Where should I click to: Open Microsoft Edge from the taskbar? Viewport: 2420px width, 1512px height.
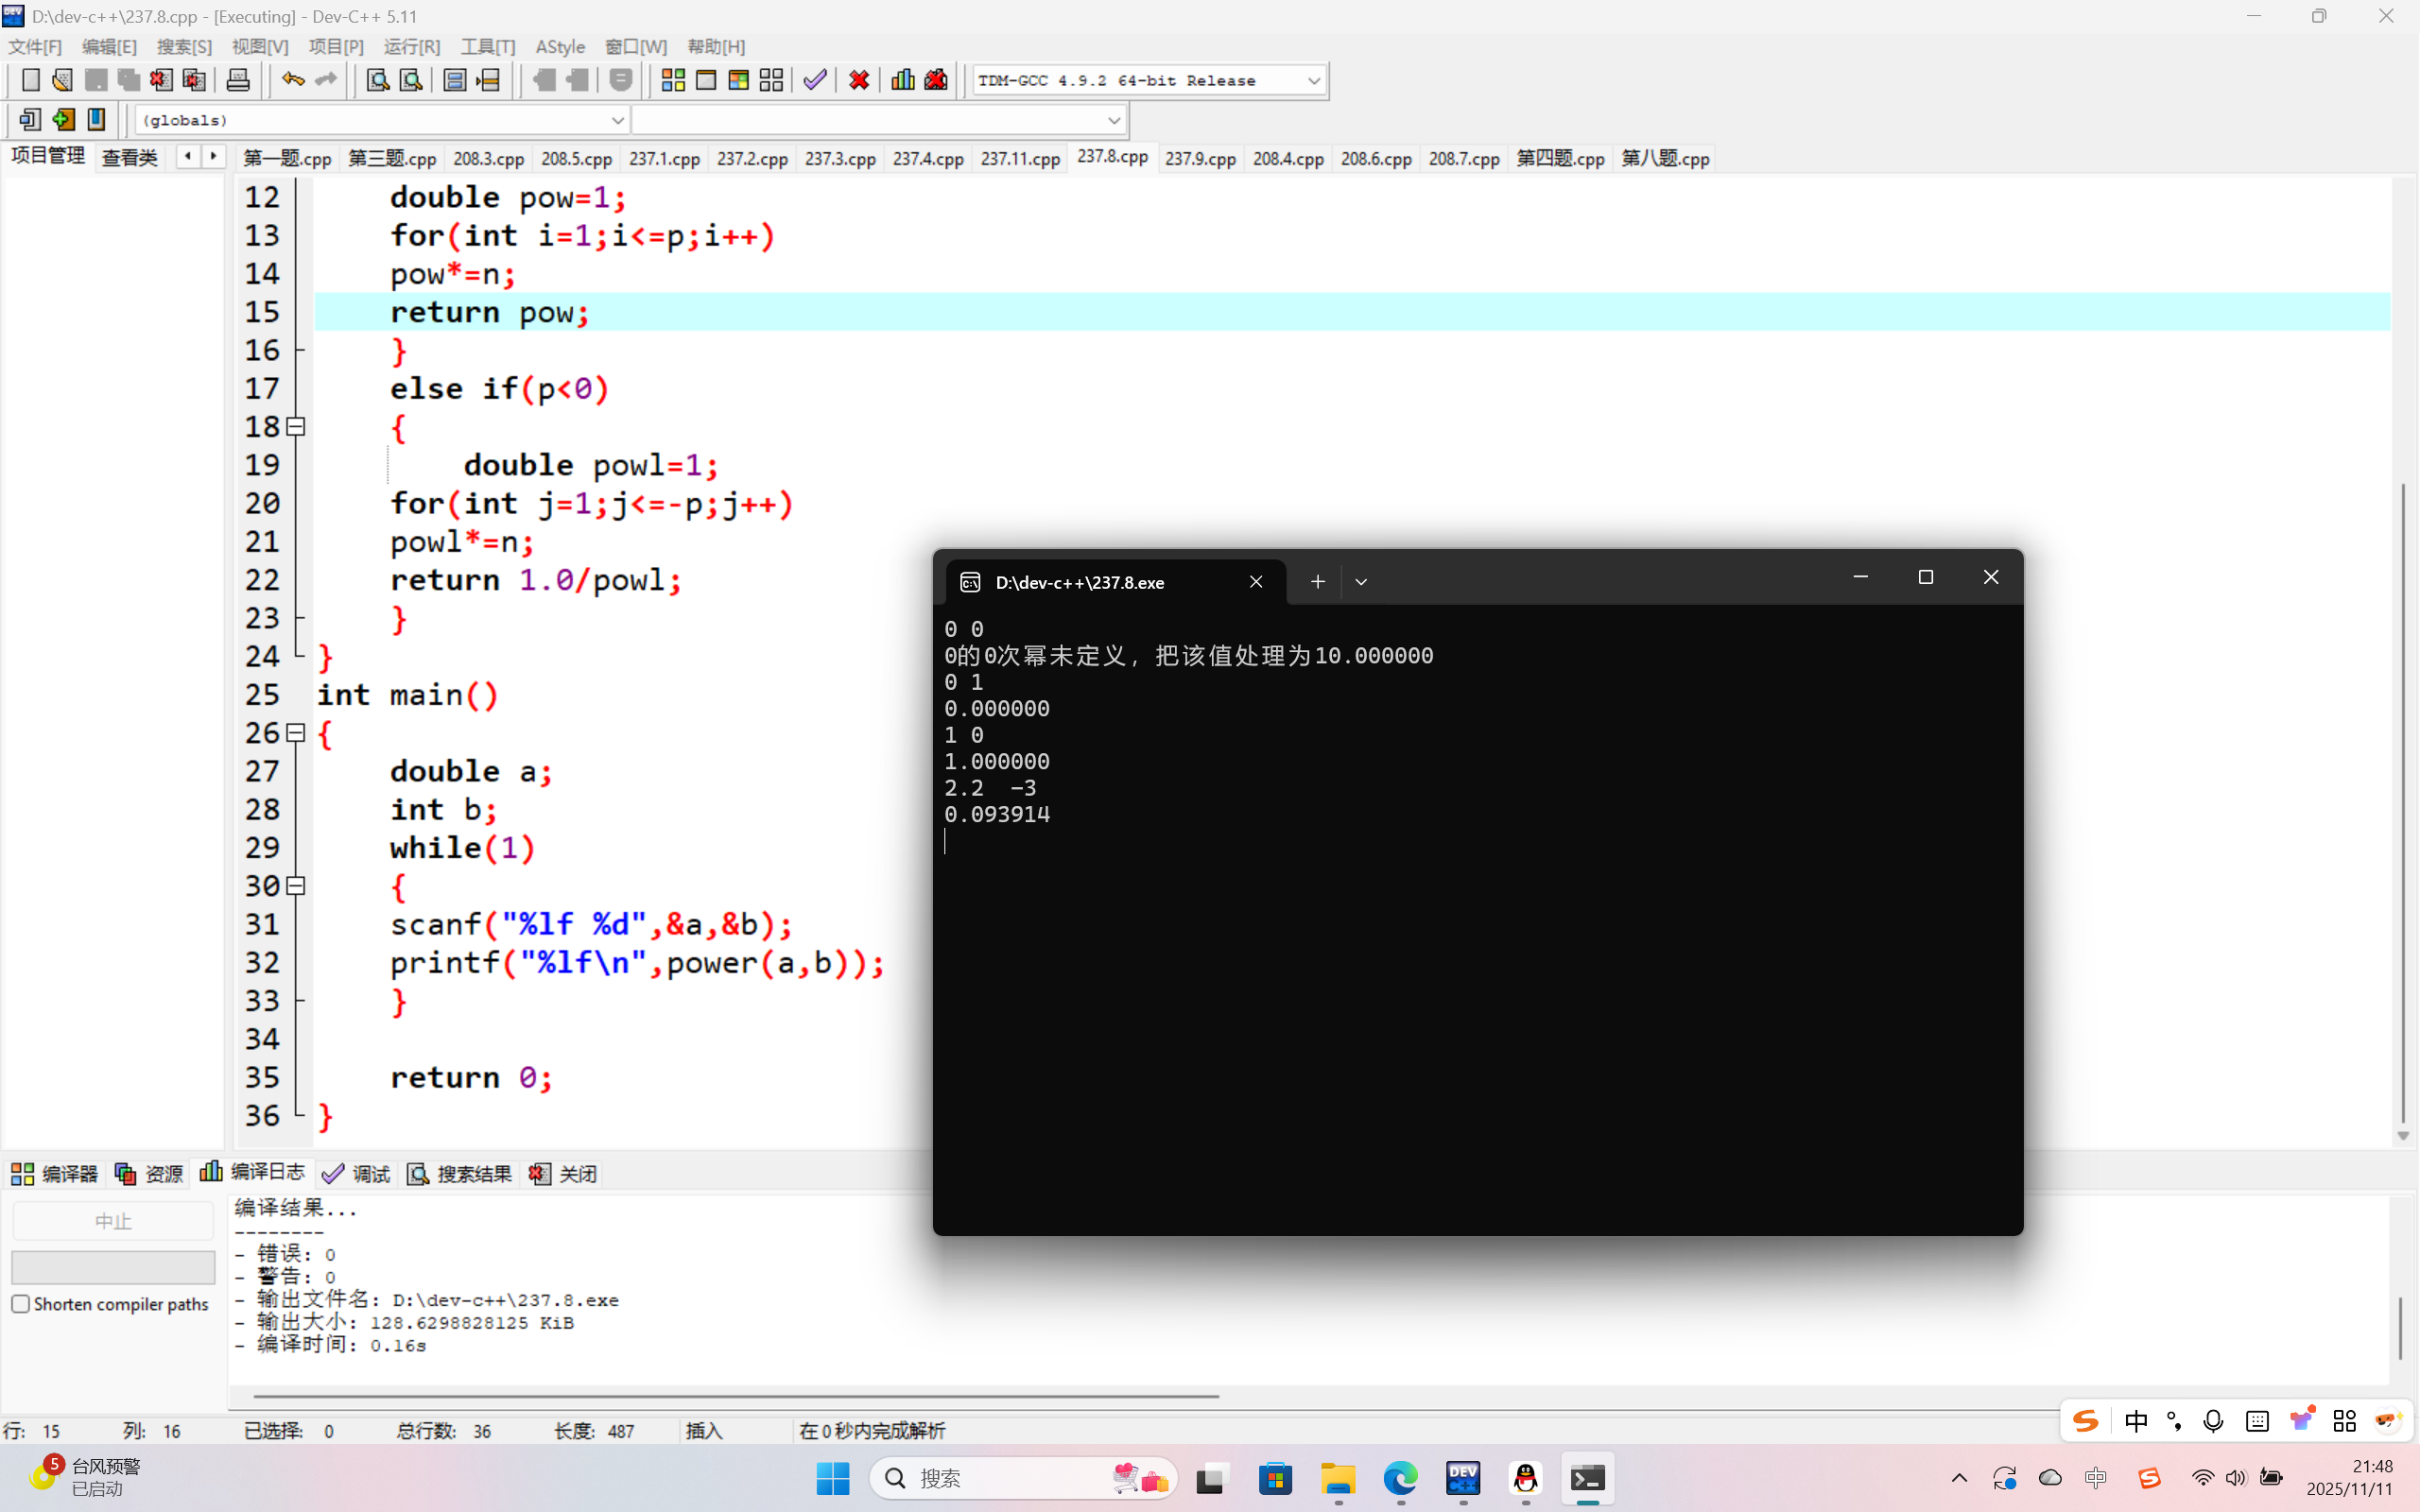point(1400,1478)
